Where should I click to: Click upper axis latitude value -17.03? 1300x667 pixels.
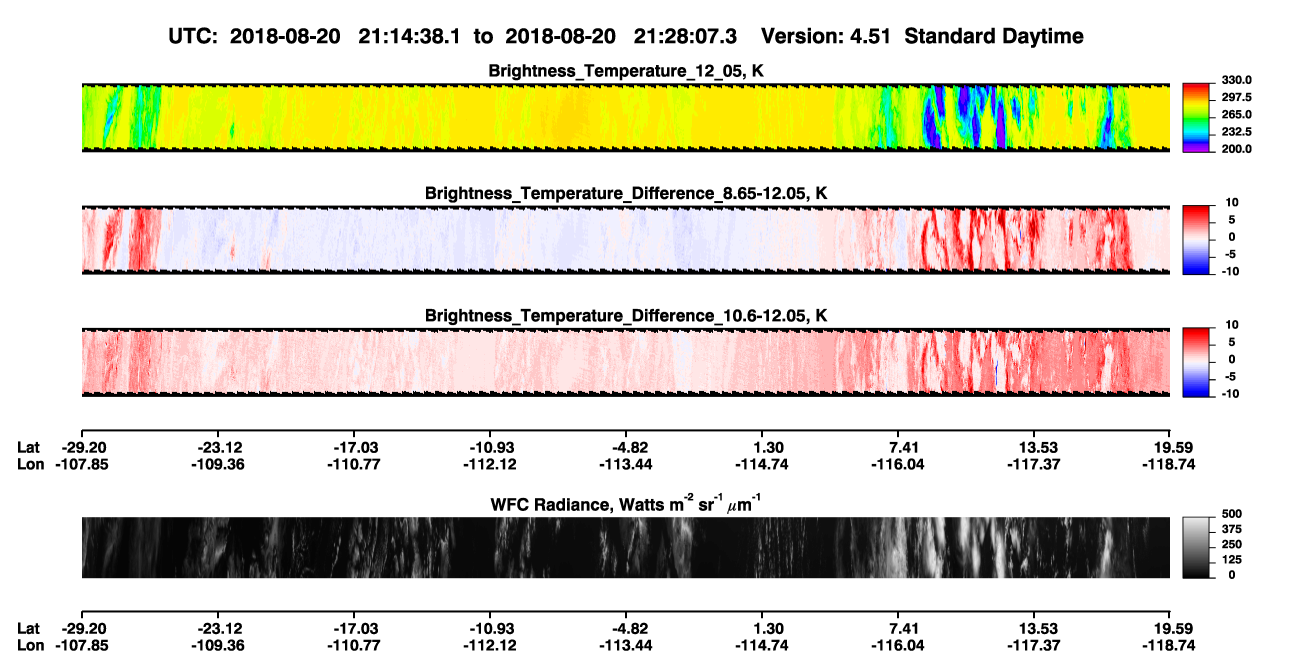click(355, 447)
